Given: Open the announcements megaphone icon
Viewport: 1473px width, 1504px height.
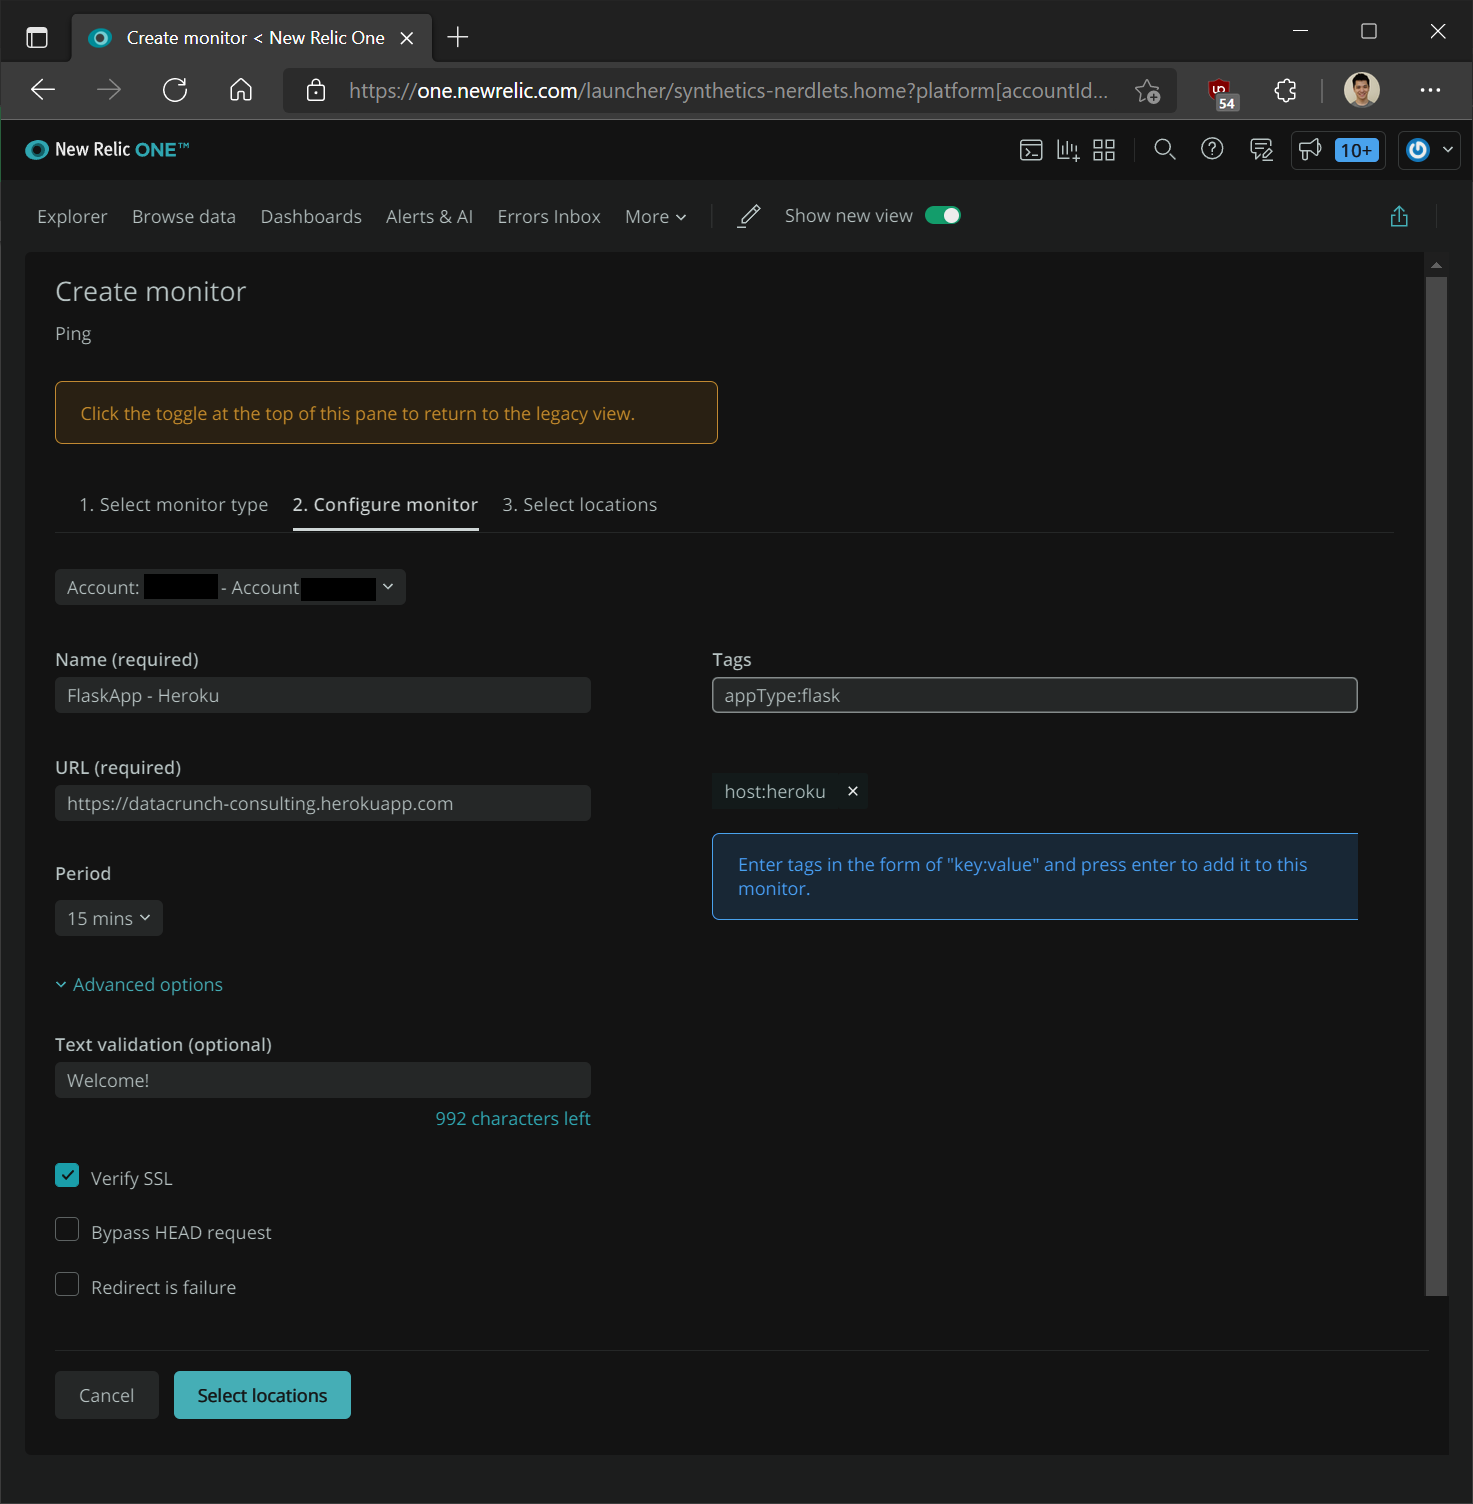Looking at the screenshot, I should click(x=1310, y=150).
